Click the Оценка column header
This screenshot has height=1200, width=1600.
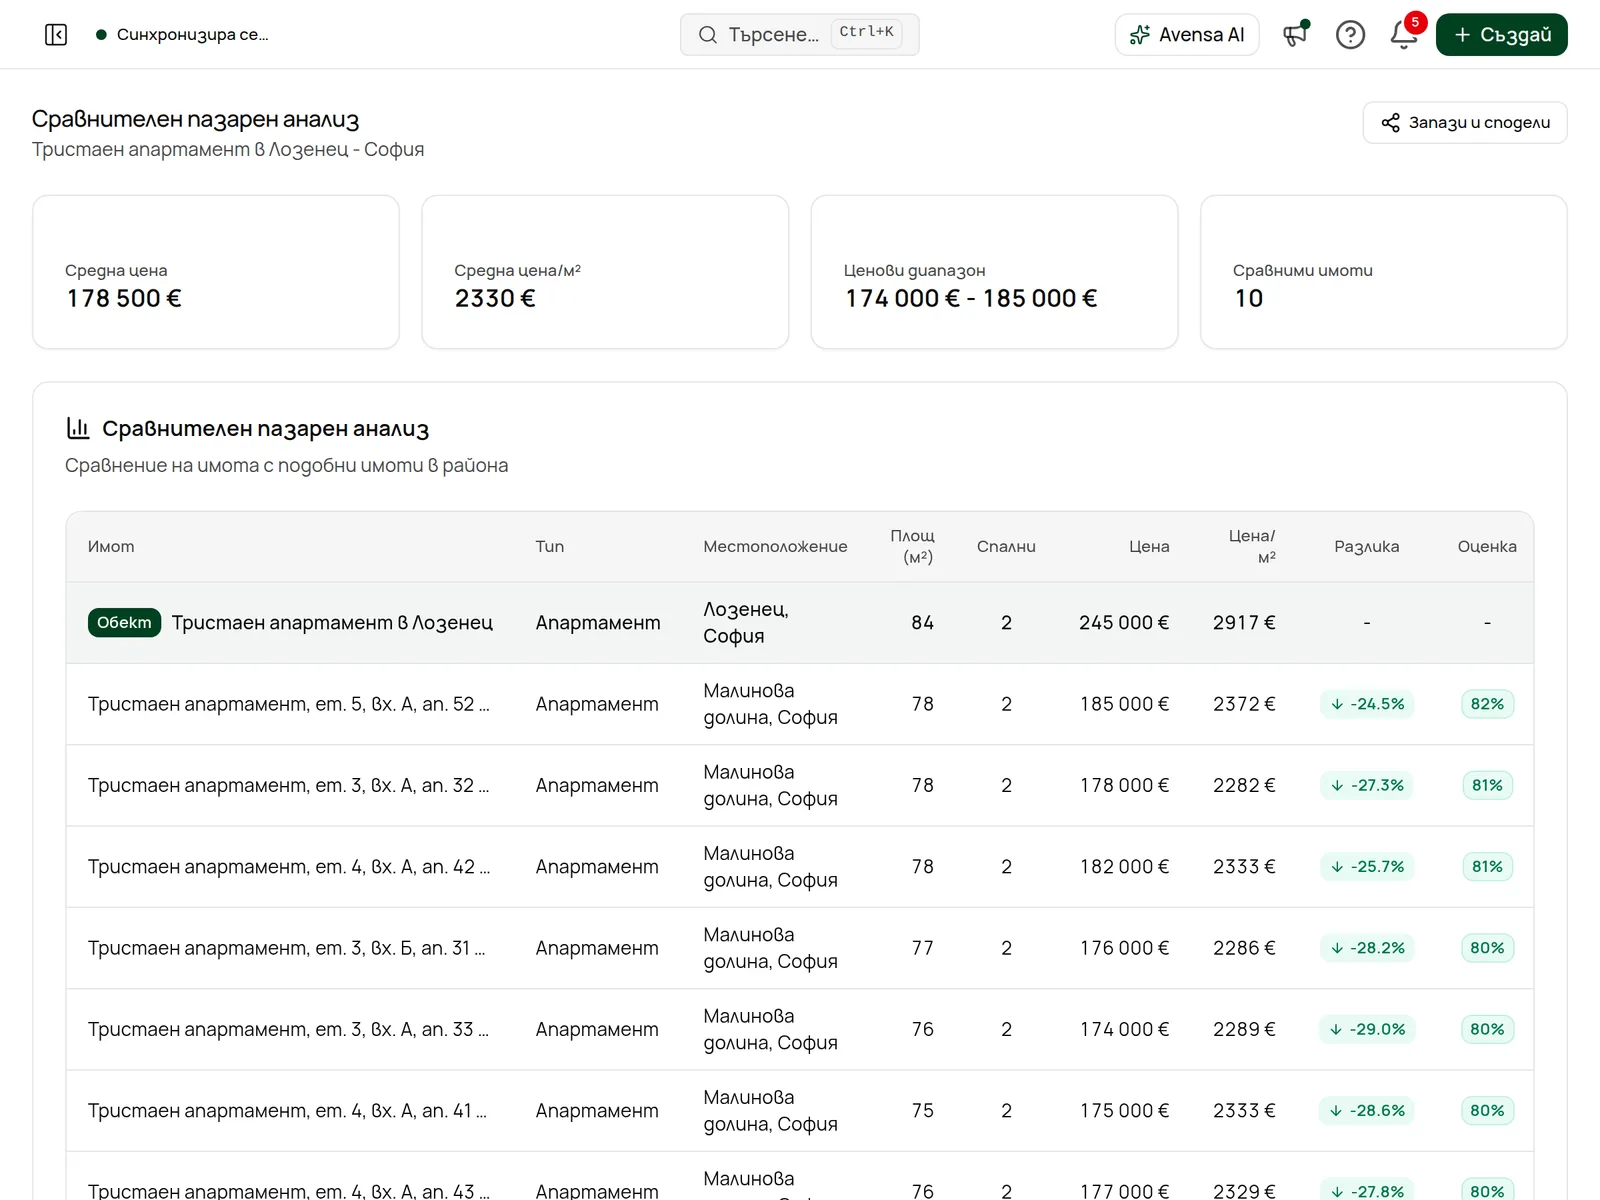[1487, 546]
